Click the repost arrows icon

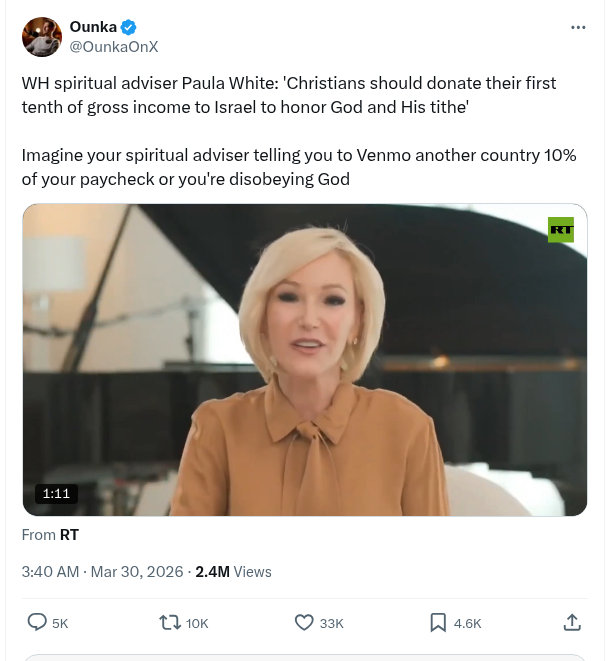point(170,622)
